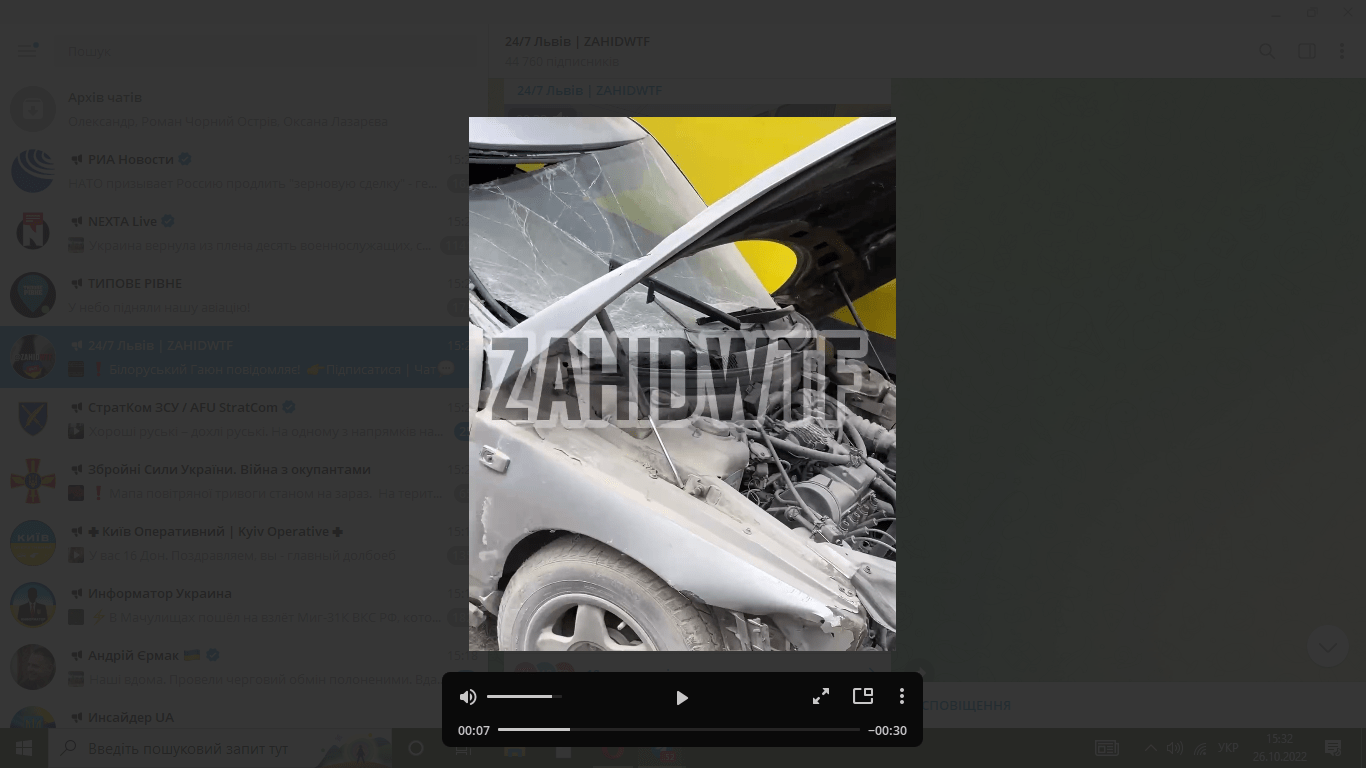Screen dimensions: 1366x768
Task: Jump to latest messages with the down arrow
Action: click(x=1328, y=647)
